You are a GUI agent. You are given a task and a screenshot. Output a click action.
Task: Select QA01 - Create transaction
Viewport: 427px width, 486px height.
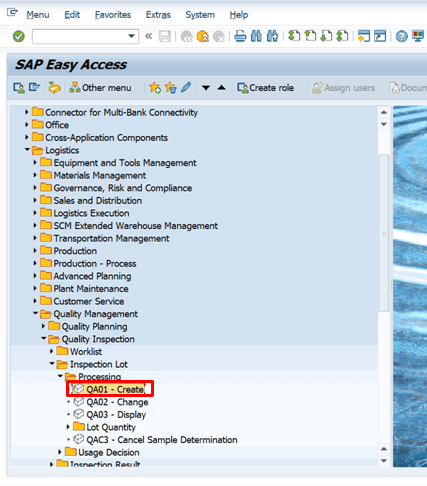point(115,389)
